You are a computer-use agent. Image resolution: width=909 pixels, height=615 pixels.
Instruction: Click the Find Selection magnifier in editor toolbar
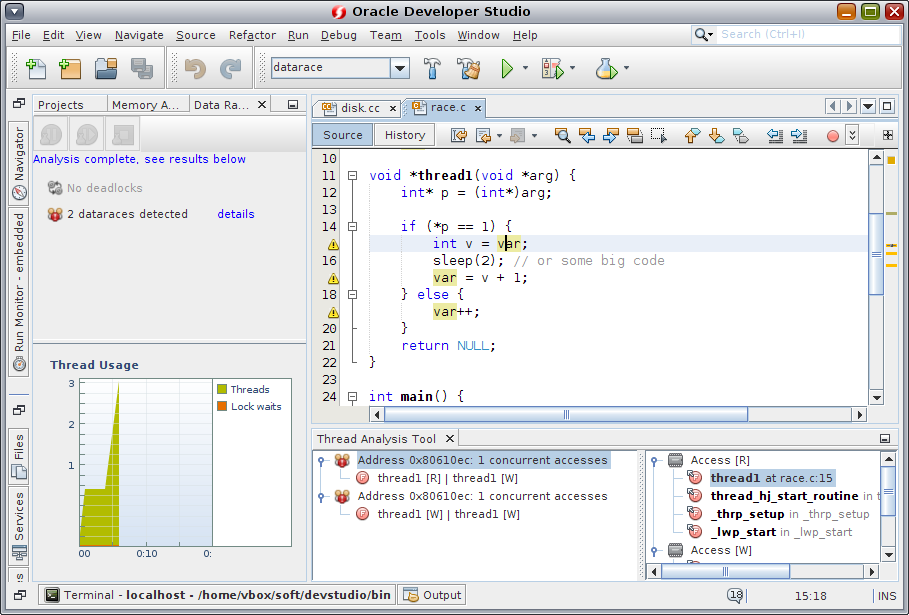(x=562, y=135)
